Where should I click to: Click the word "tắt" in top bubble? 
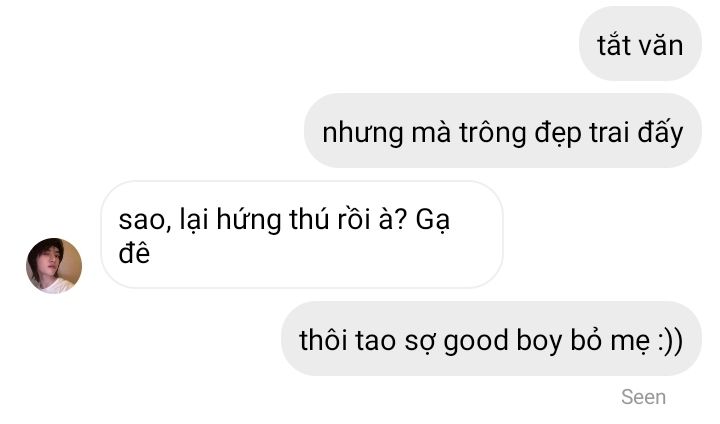click(x=614, y=45)
